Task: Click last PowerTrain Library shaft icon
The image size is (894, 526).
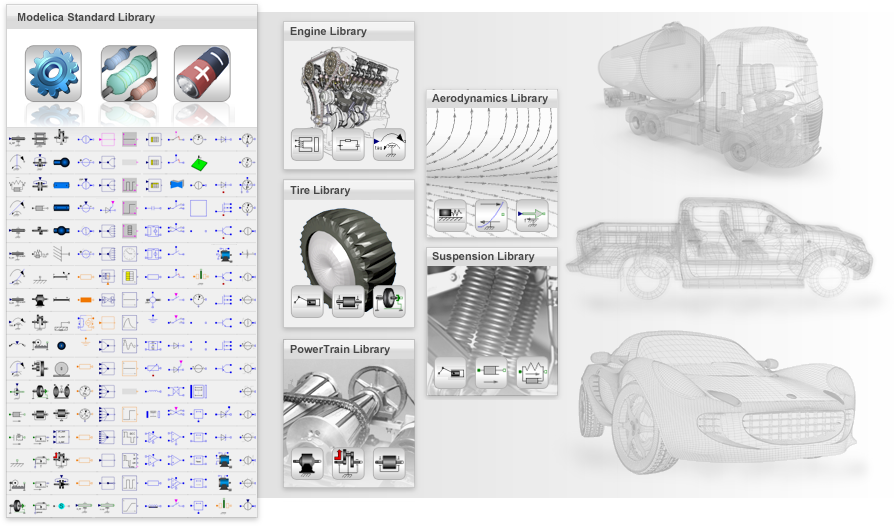Action: tap(389, 463)
